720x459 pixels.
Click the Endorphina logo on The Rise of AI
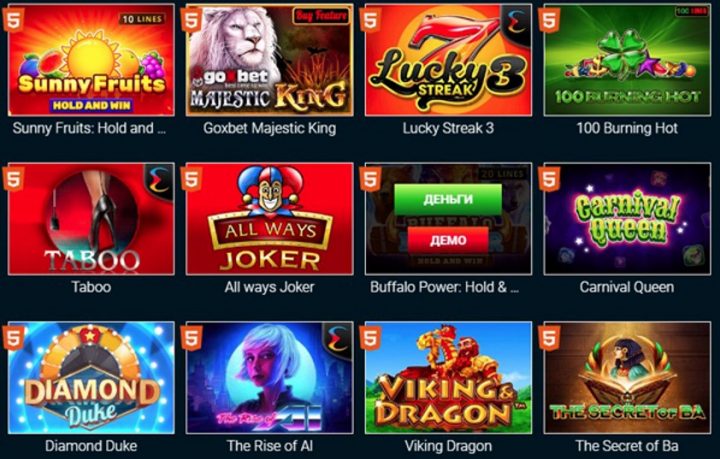coord(338,339)
